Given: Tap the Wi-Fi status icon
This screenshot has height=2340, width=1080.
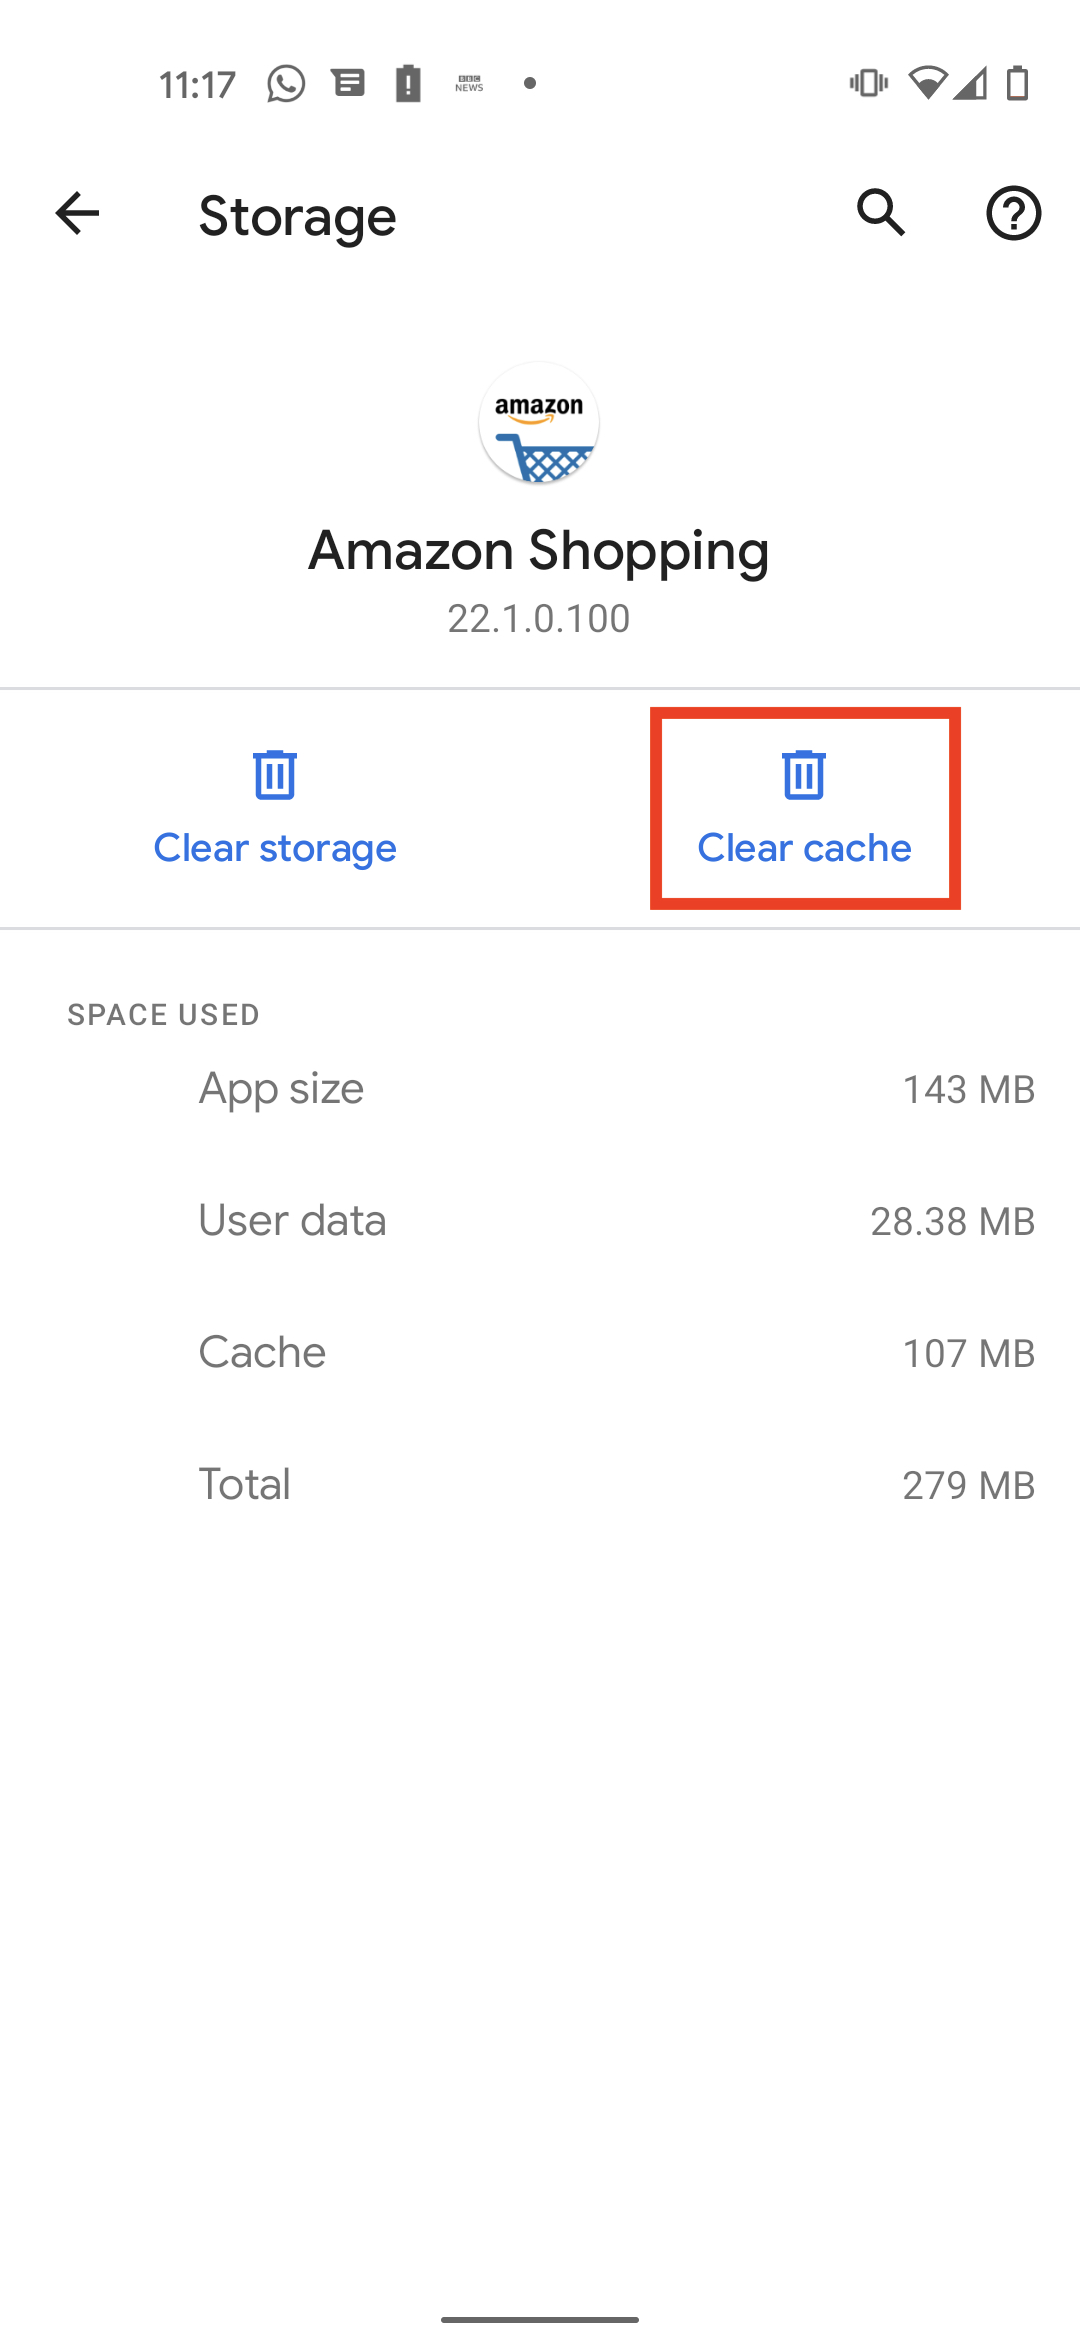Looking at the screenshot, I should pos(927,83).
